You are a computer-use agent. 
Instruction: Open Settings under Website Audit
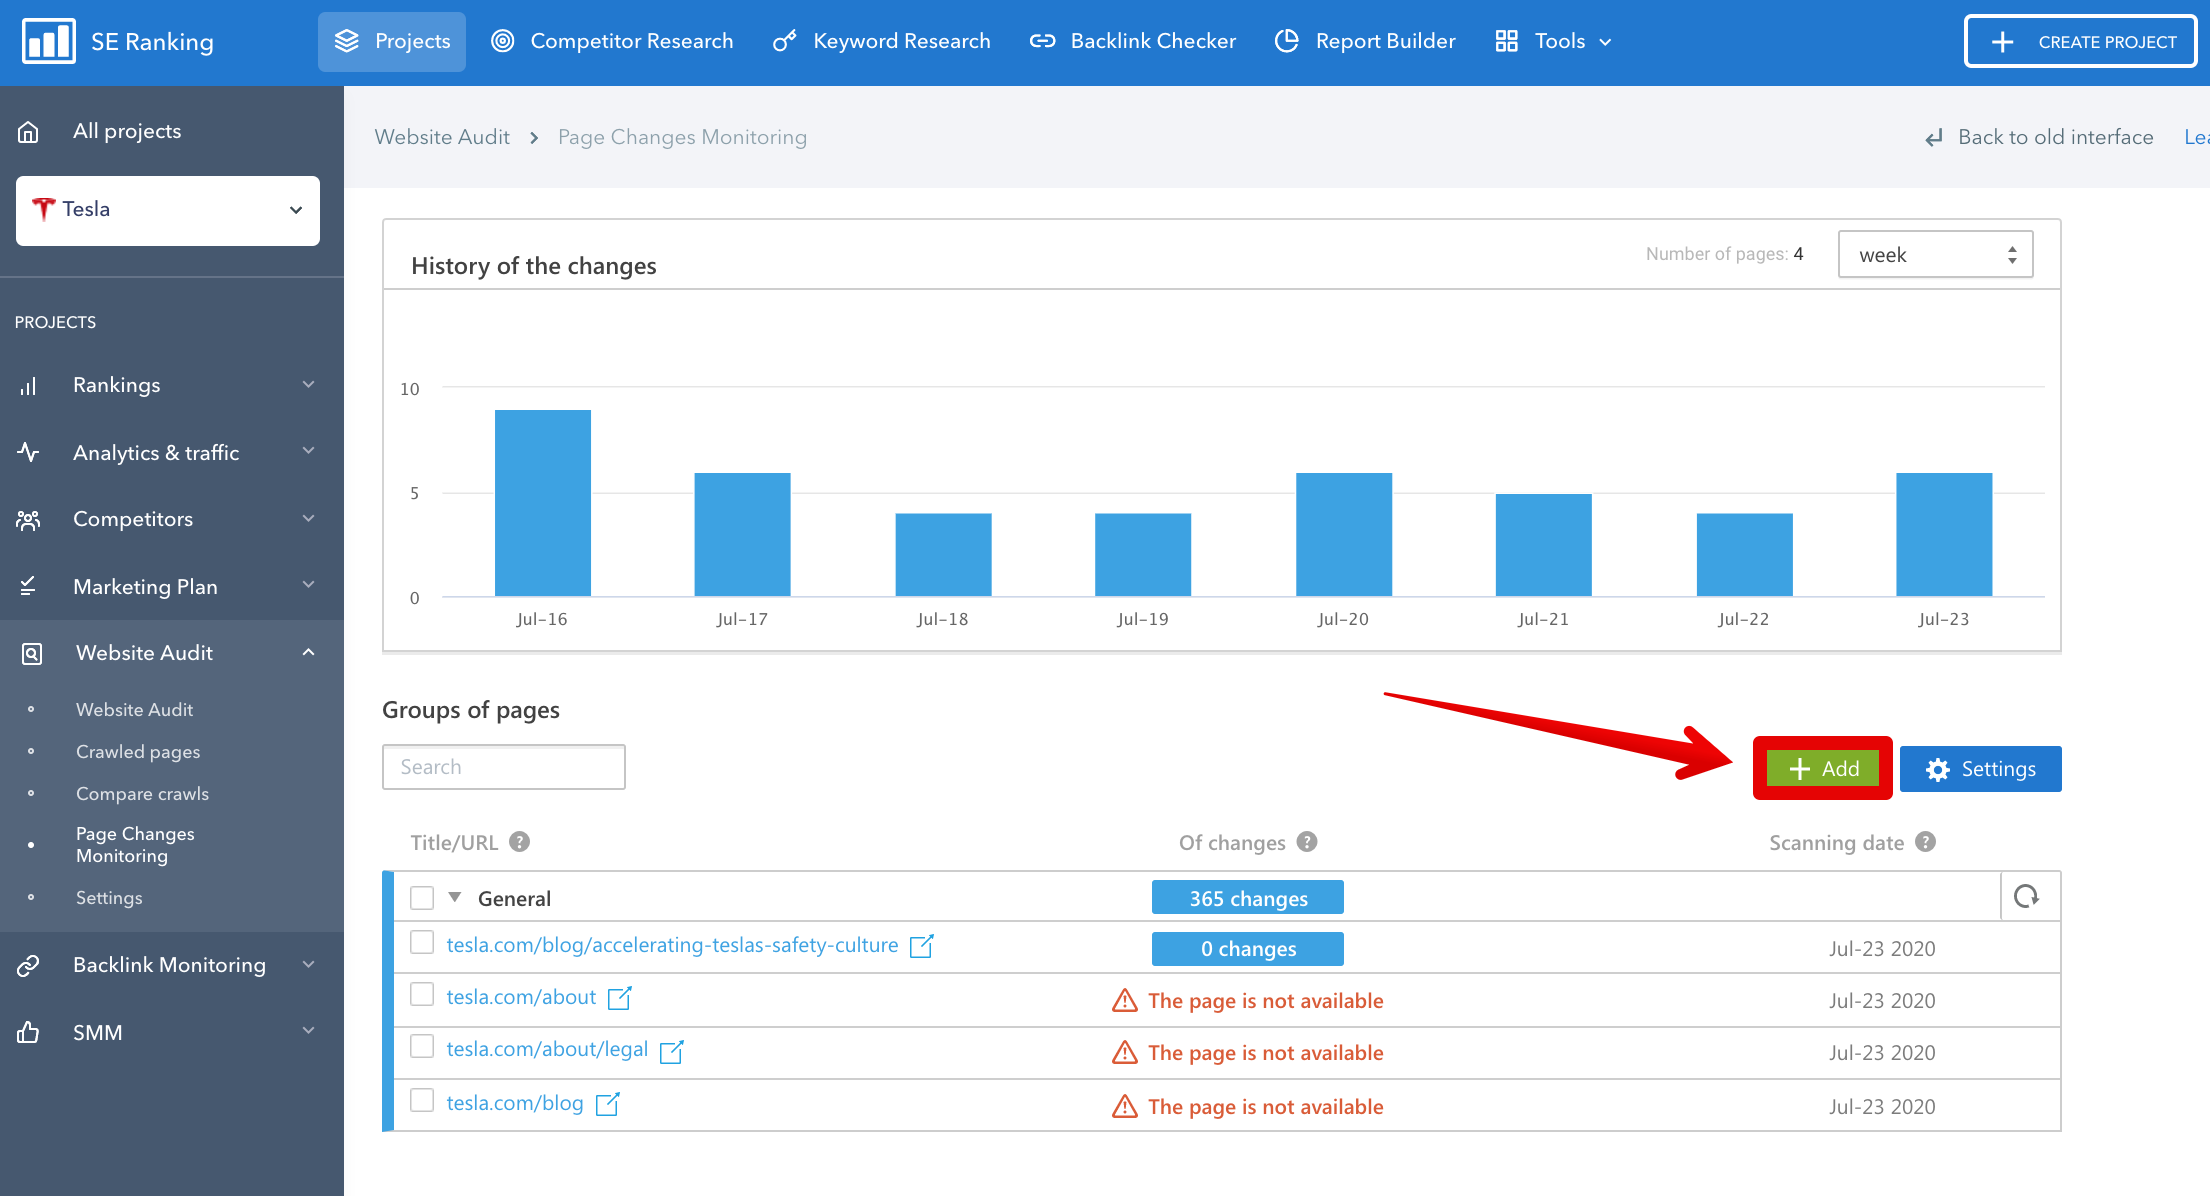tap(109, 898)
